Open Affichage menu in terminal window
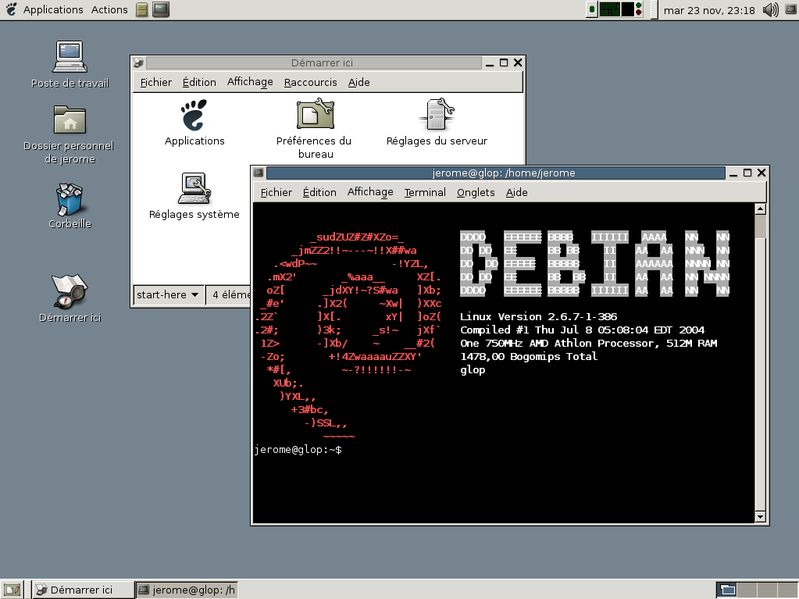The image size is (799, 599). [370, 192]
